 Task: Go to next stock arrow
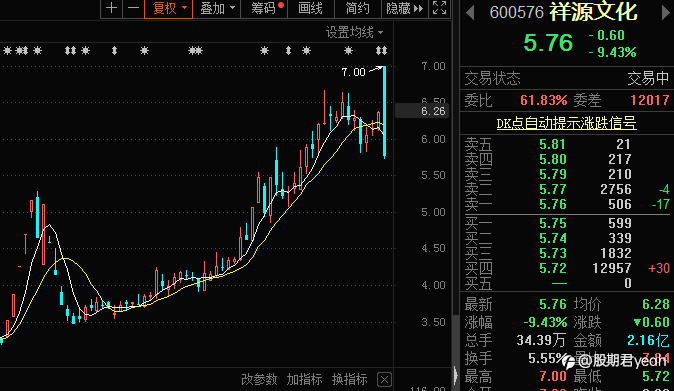(665, 12)
